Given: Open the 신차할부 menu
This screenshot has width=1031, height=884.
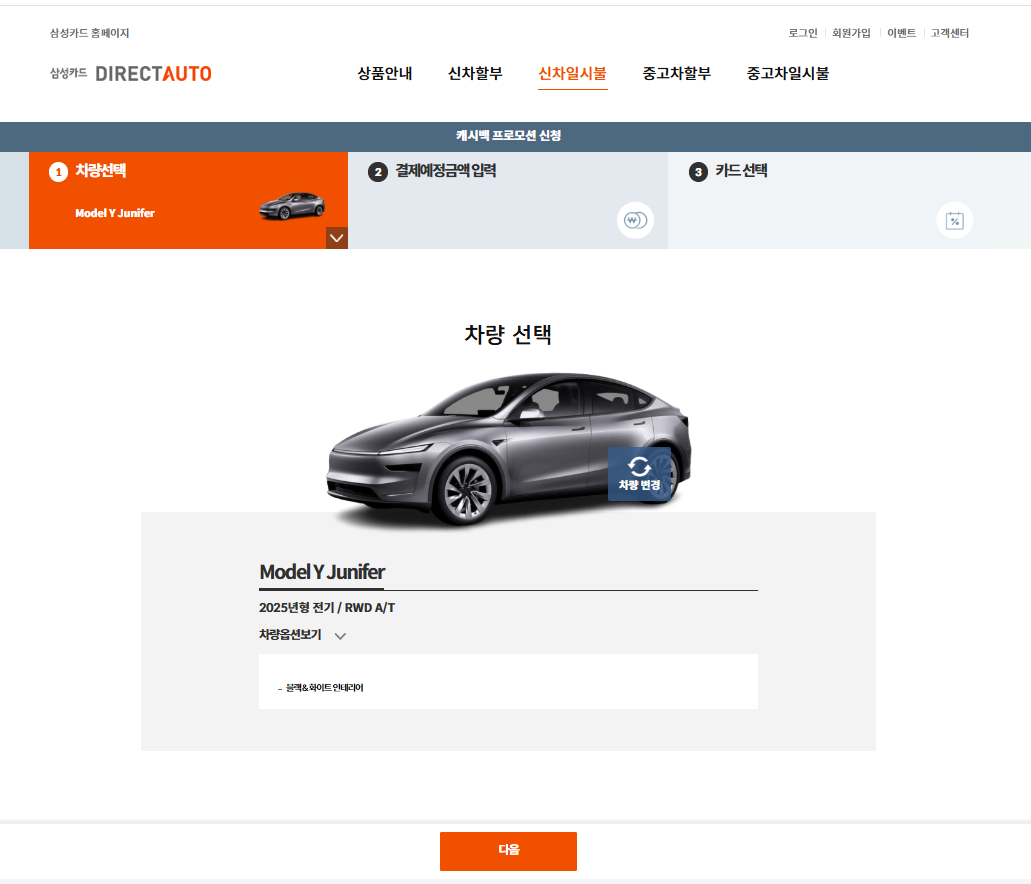Looking at the screenshot, I should click(x=475, y=74).
